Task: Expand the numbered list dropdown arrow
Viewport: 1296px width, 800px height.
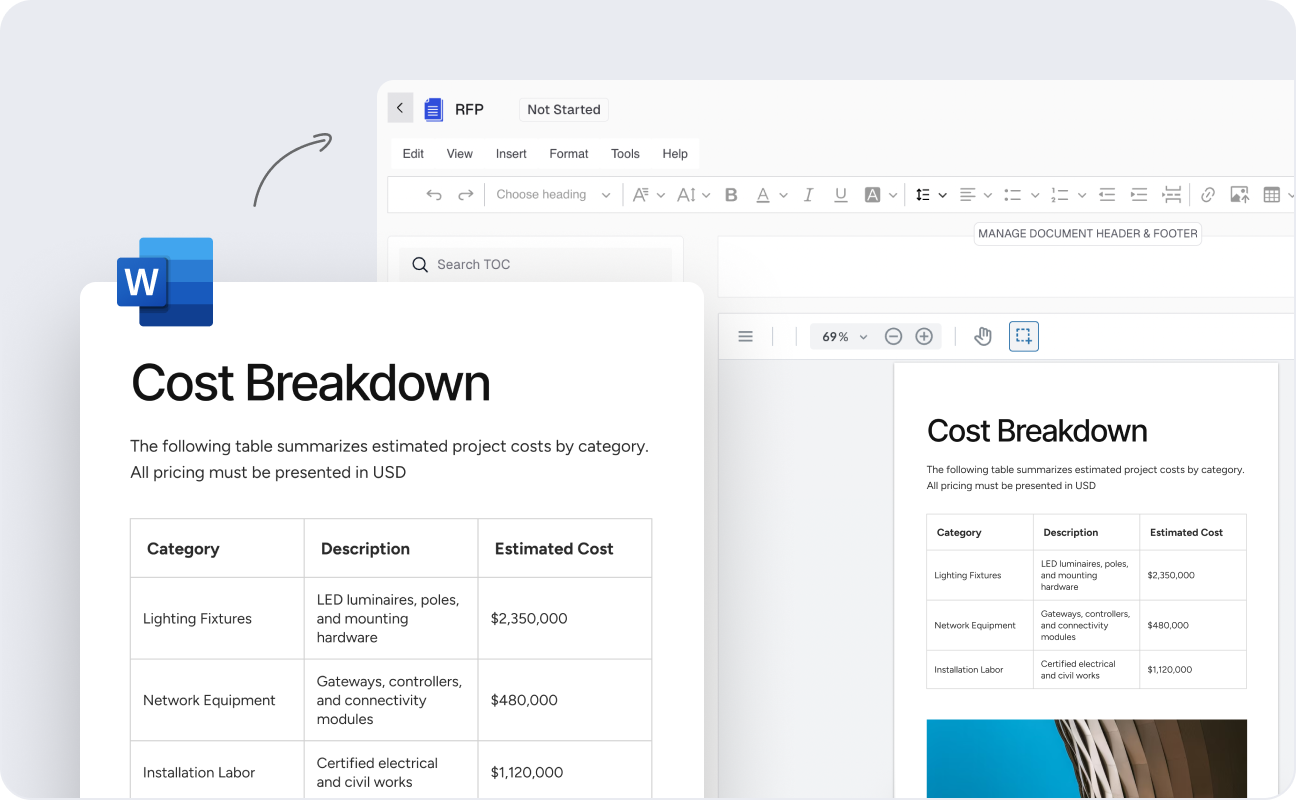Action: click(1082, 196)
